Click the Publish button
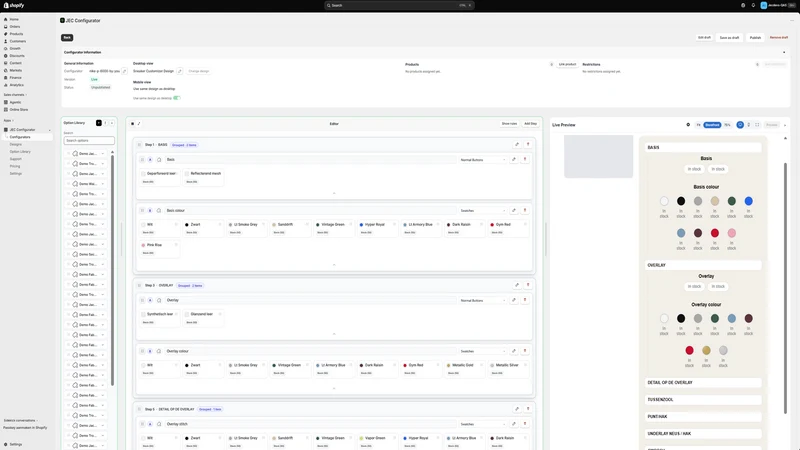The height and width of the screenshot is (450, 800). tap(755, 37)
